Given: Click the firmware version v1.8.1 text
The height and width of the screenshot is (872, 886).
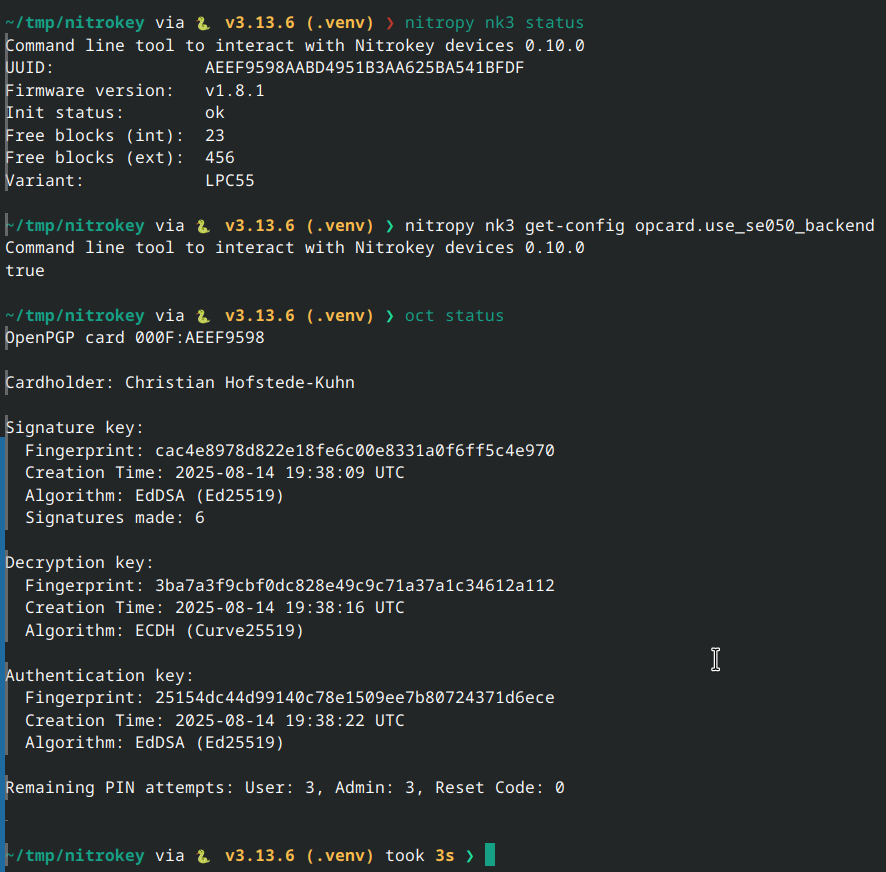Looking at the screenshot, I should pos(235,91).
